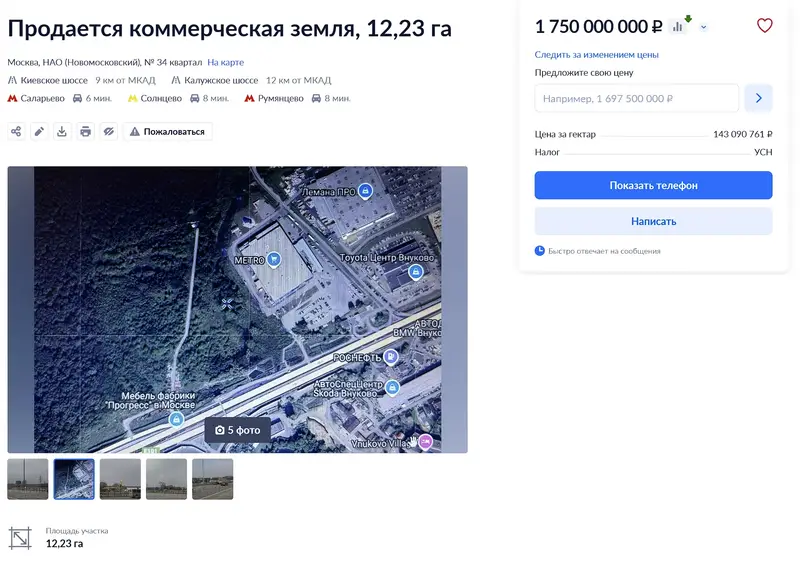Print the listing with printer icon
This screenshot has width=800, height=569.
pyautogui.click(x=85, y=132)
